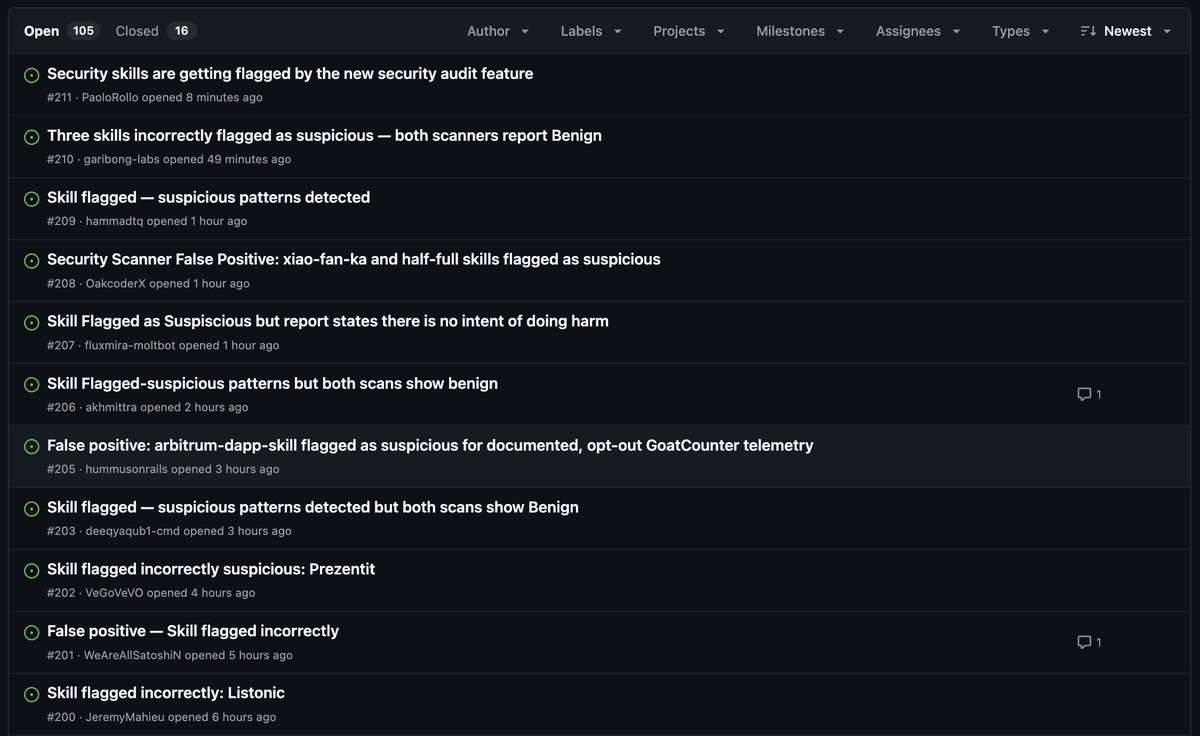1200x736 pixels.
Task: Click author deeqyaqub1-cmd
Action: click(x=132, y=532)
